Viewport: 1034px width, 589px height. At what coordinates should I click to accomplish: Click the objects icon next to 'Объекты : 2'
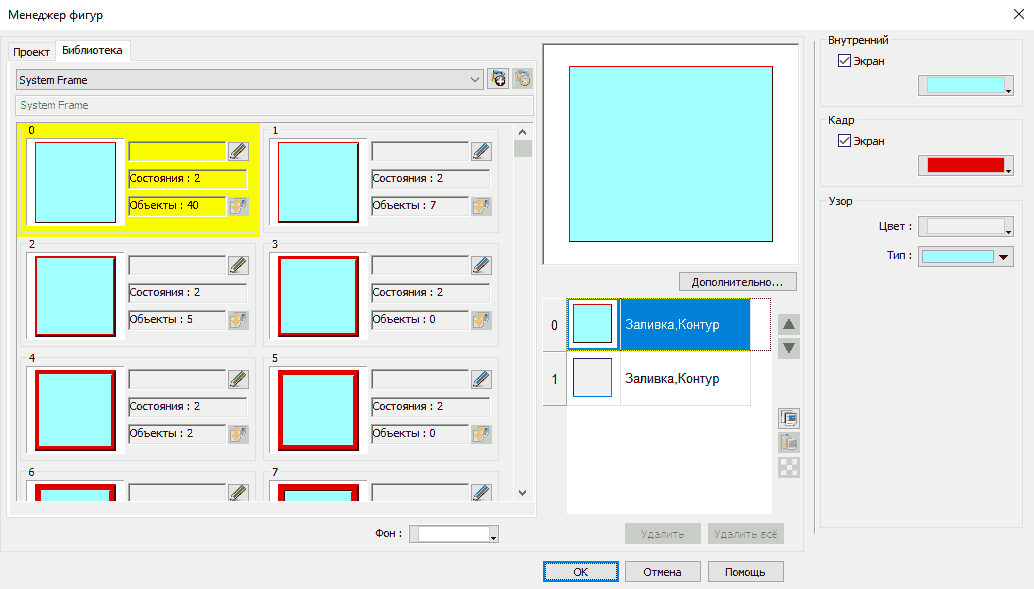(238, 434)
